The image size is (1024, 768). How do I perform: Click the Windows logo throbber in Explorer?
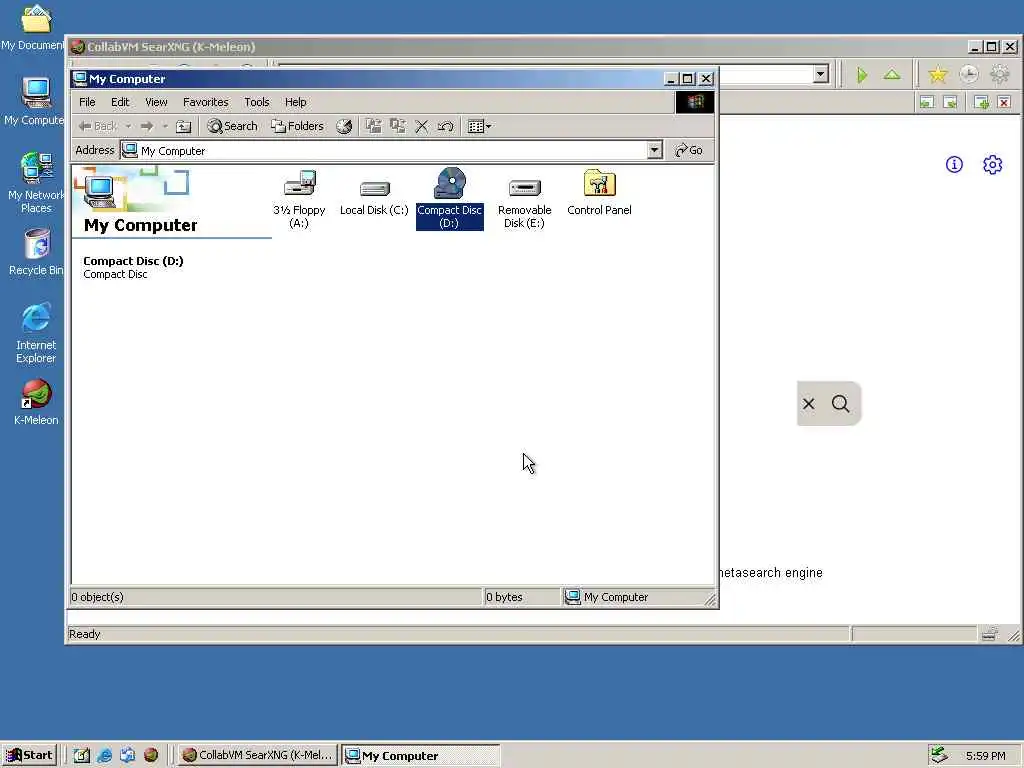click(694, 102)
